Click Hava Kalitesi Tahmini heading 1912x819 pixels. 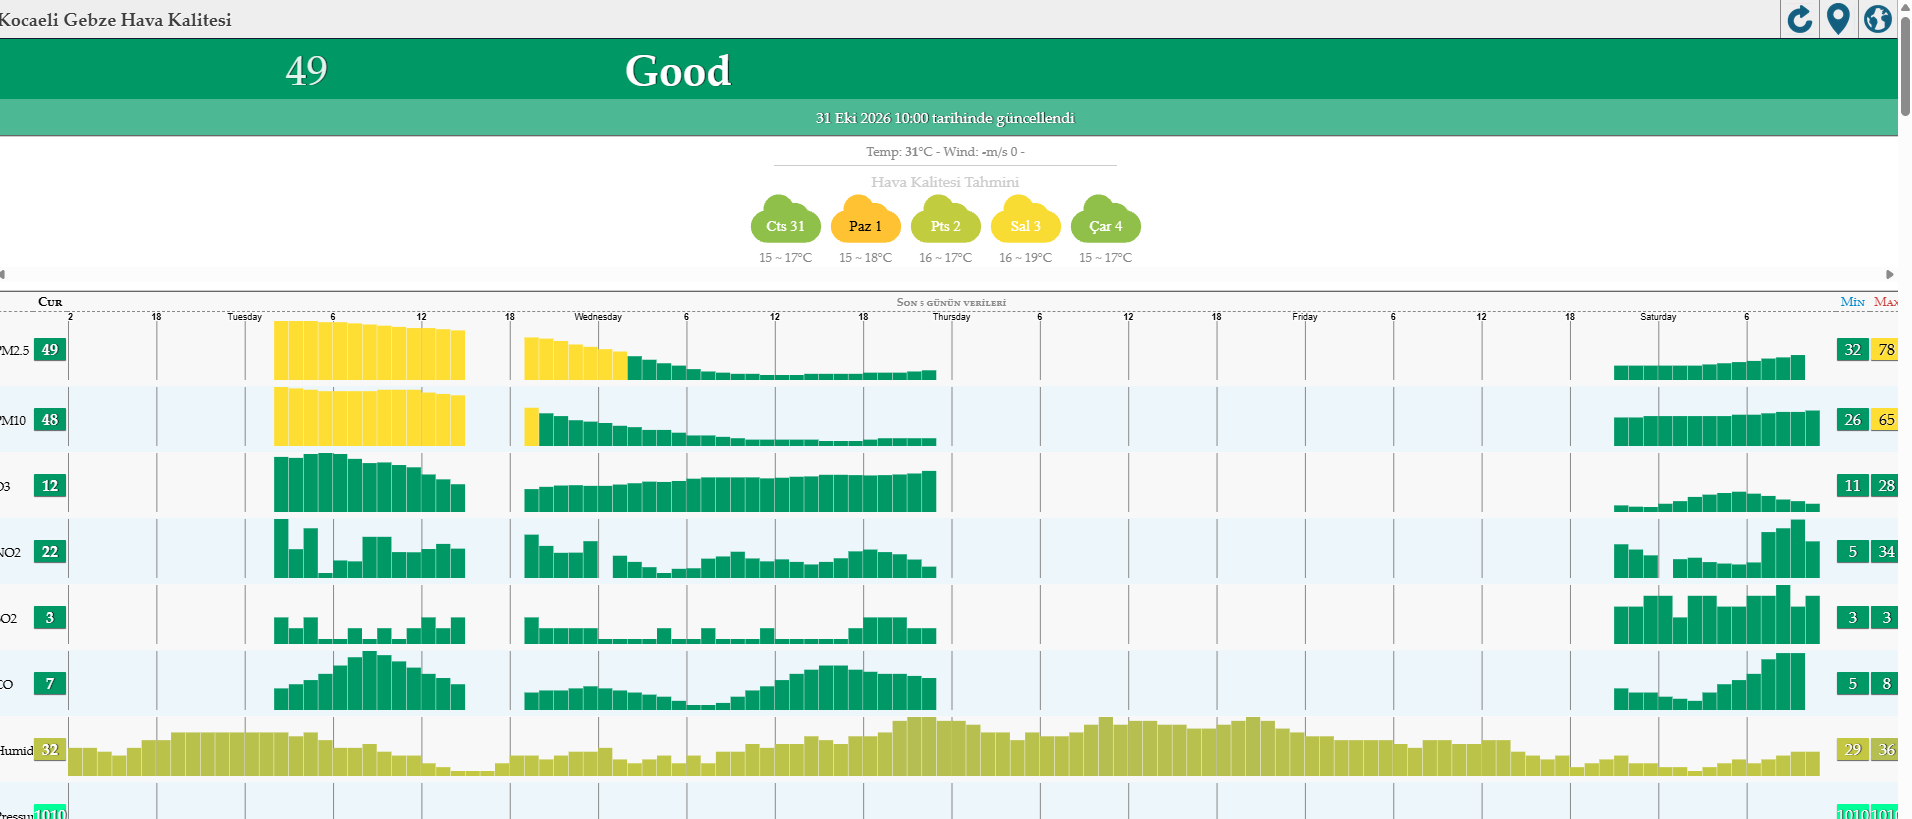945,182
